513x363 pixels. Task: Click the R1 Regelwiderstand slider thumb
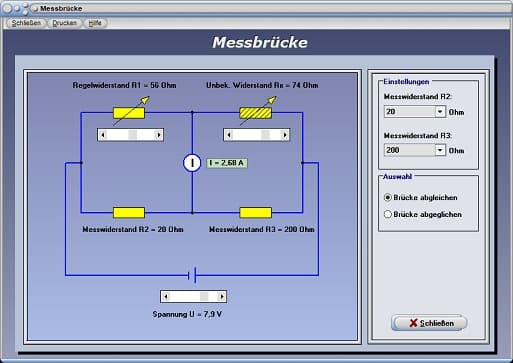(x=132, y=135)
